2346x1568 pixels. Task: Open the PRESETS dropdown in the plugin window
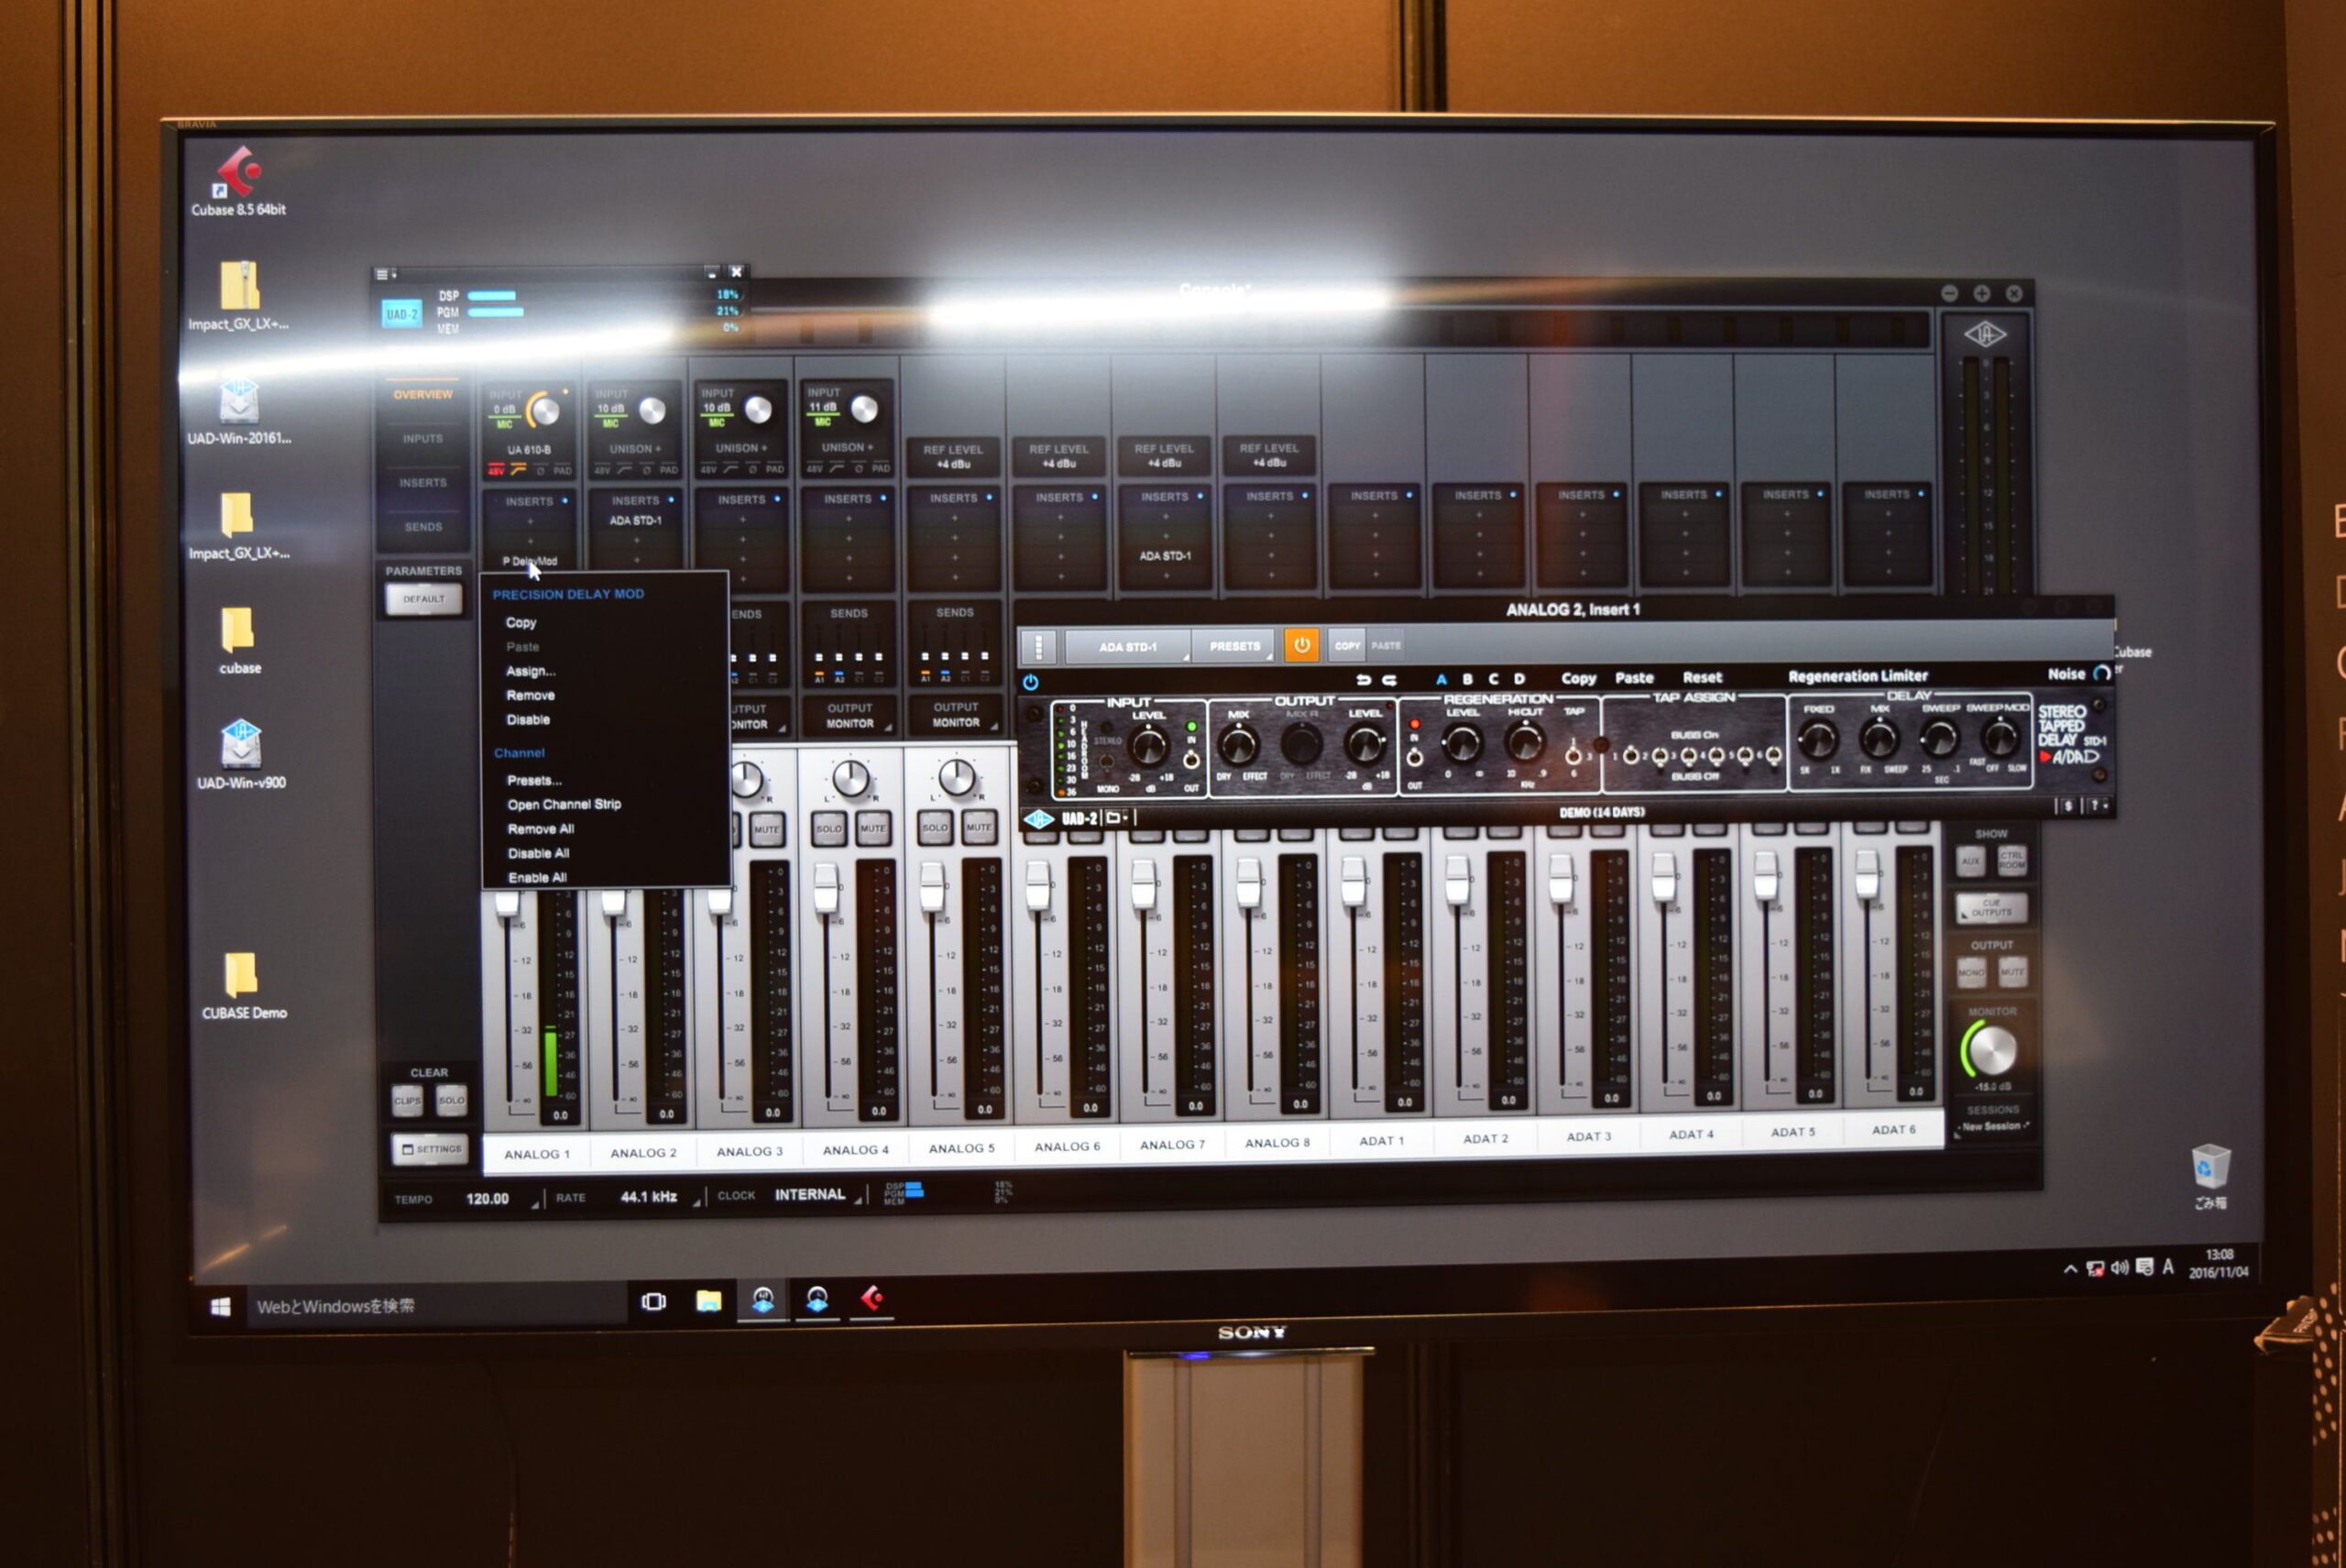coord(1234,646)
